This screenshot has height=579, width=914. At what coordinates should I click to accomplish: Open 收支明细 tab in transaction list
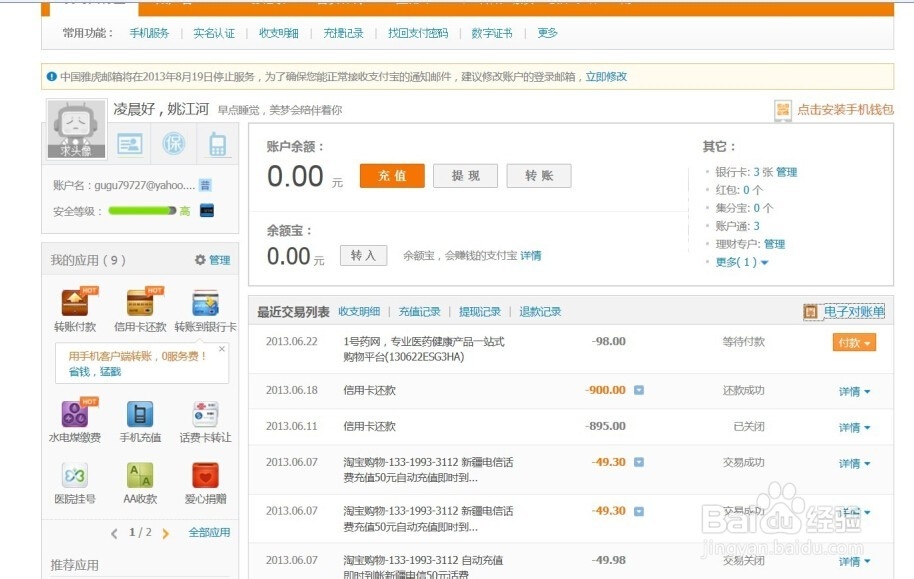click(x=359, y=312)
